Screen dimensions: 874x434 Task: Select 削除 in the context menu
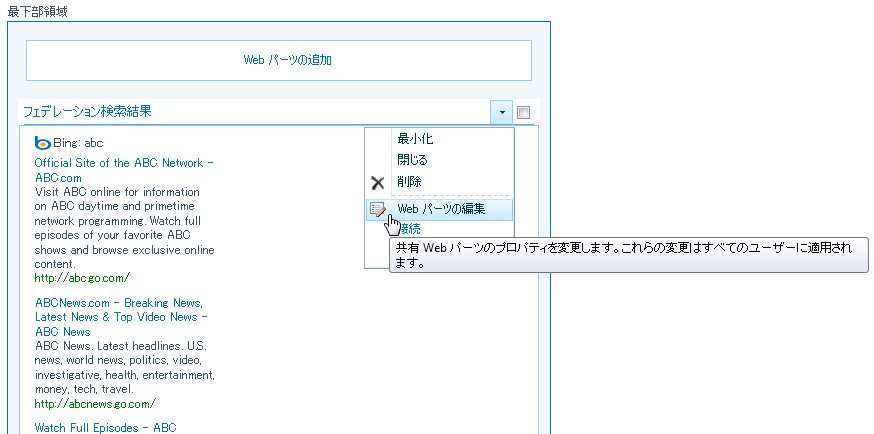point(409,182)
